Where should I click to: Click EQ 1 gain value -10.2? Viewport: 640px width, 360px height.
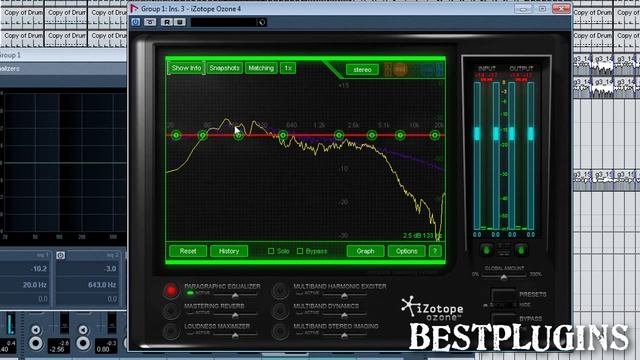tap(39, 269)
